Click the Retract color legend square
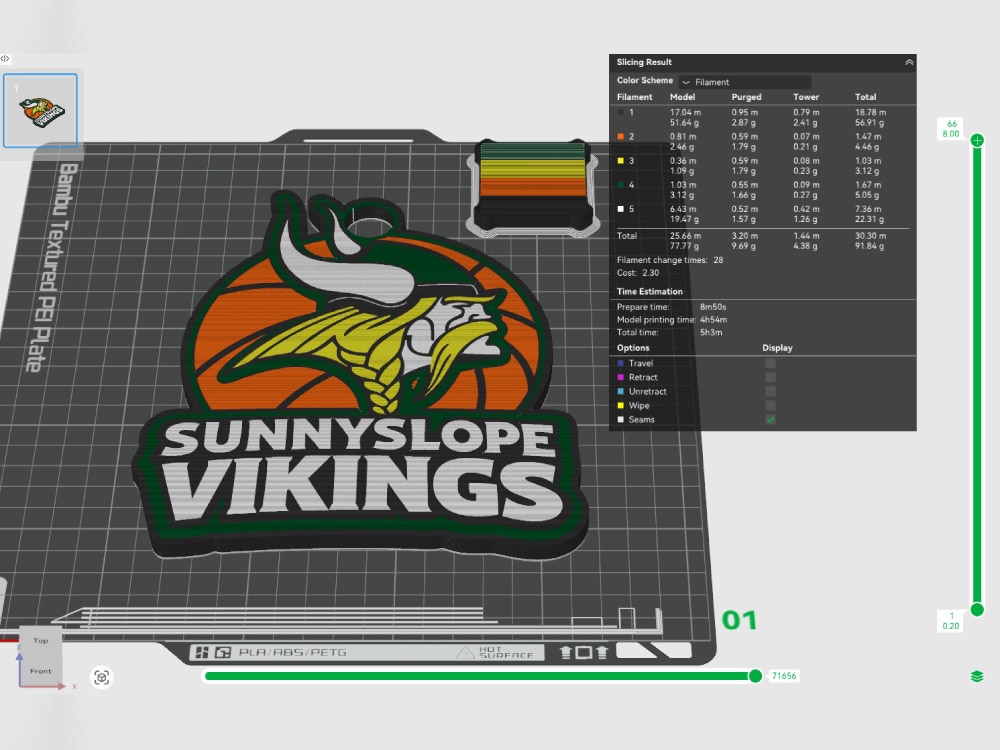This screenshot has width=1000, height=750. pyautogui.click(x=621, y=377)
